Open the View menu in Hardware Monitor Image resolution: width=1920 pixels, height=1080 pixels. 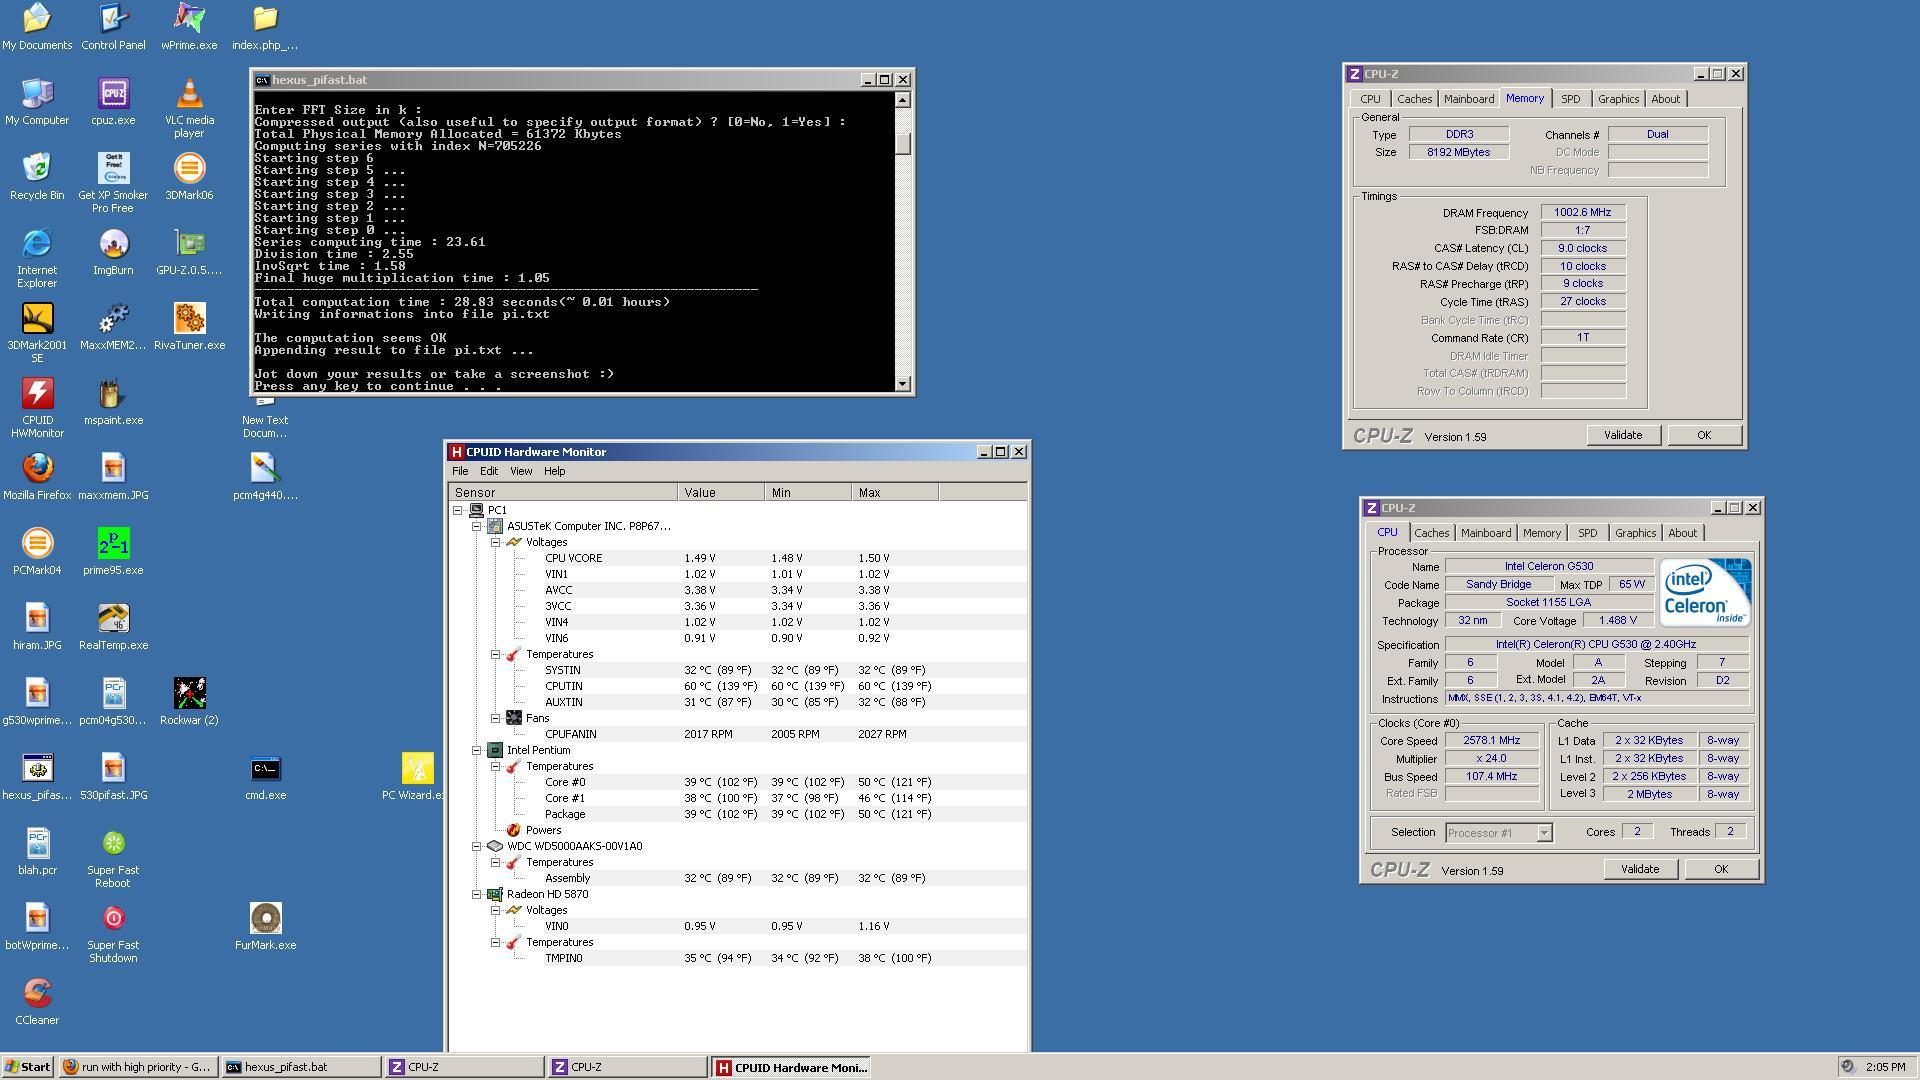521,471
